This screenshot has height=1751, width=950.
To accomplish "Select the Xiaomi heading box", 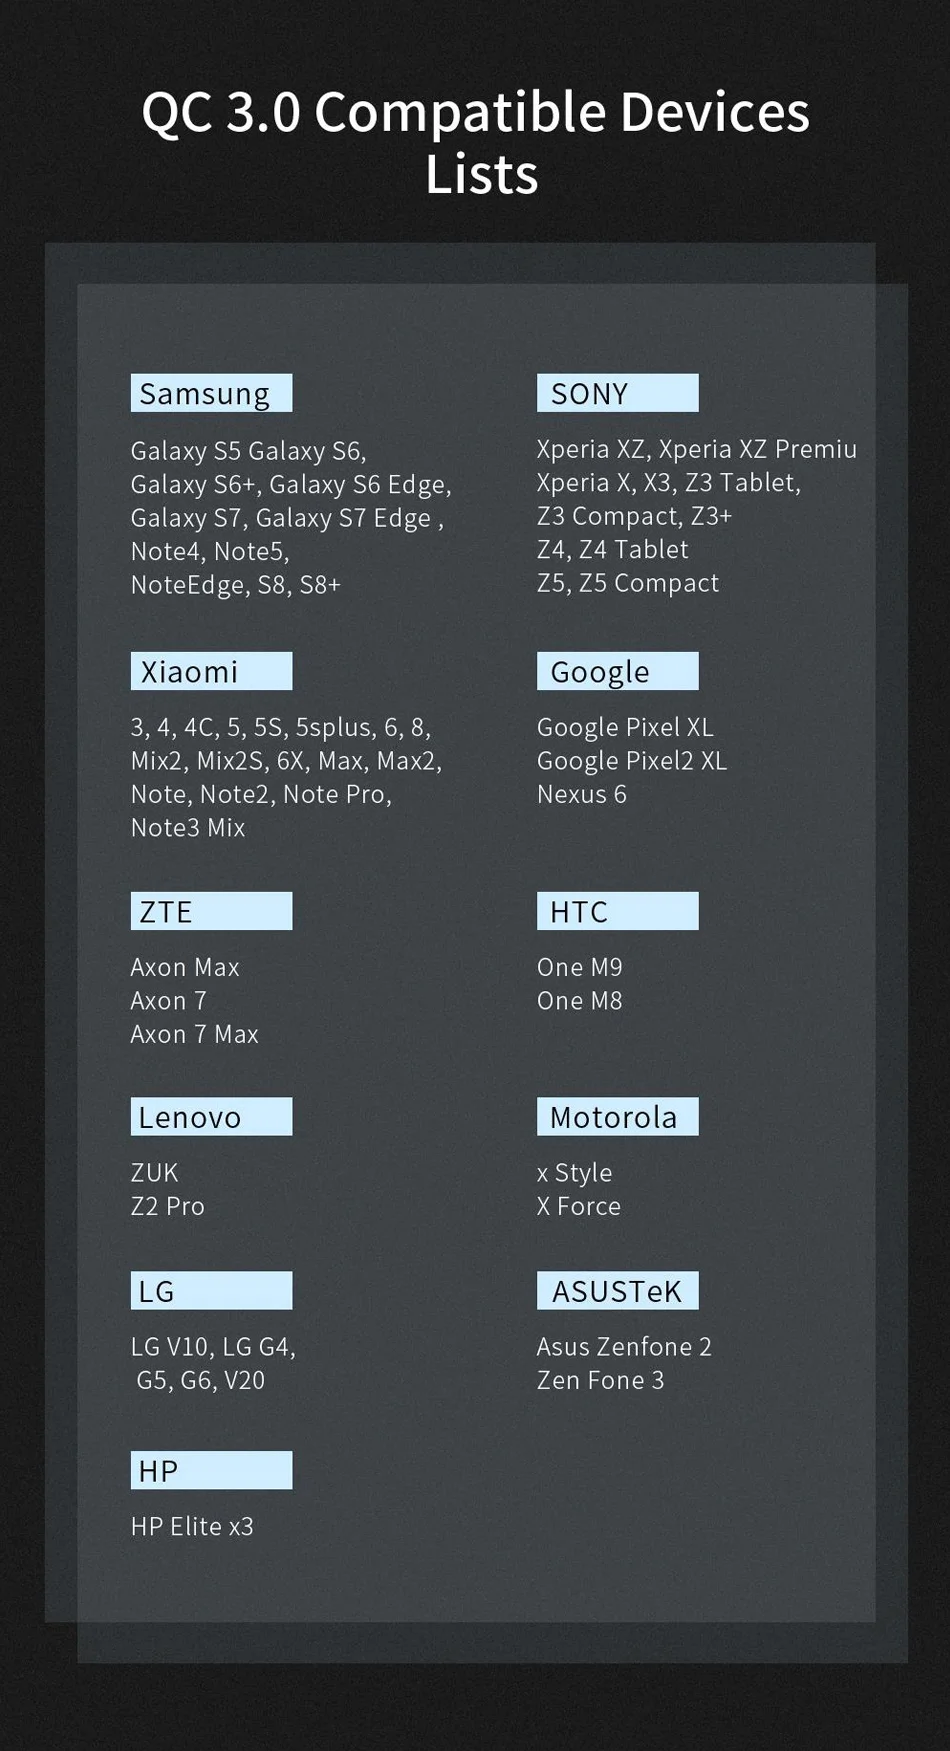I will pyautogui.click(x=211, y=671).
